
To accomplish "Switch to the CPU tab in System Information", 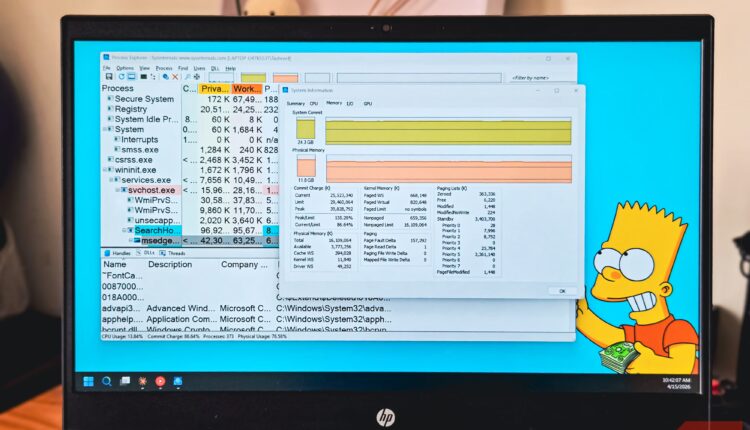I will tap(314, 103).
